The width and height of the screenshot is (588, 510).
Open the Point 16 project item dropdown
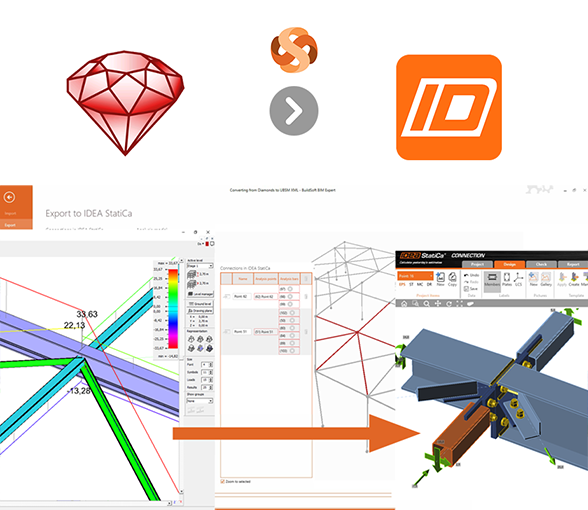point(415,276)
